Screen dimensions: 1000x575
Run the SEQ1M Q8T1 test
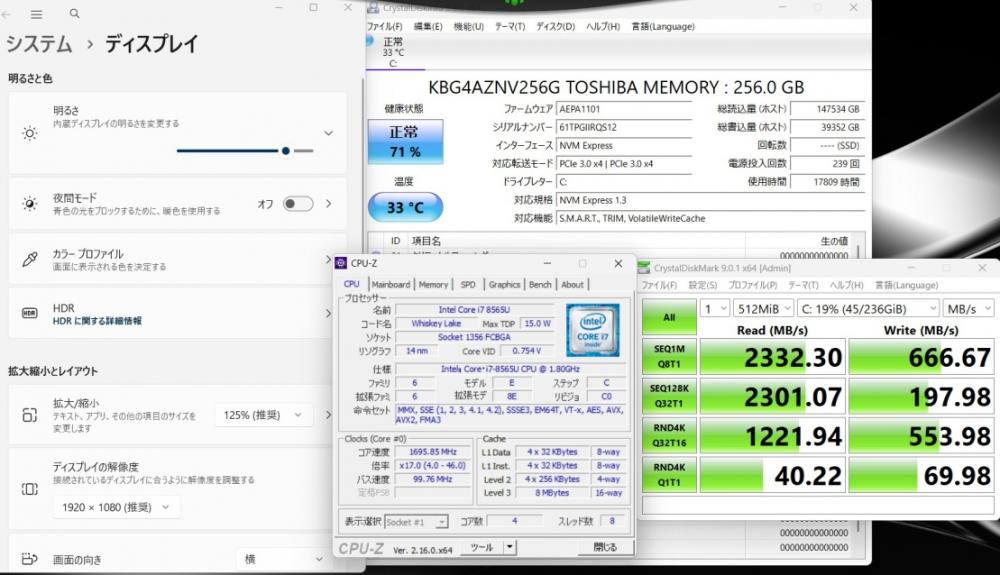click(669, 356)
